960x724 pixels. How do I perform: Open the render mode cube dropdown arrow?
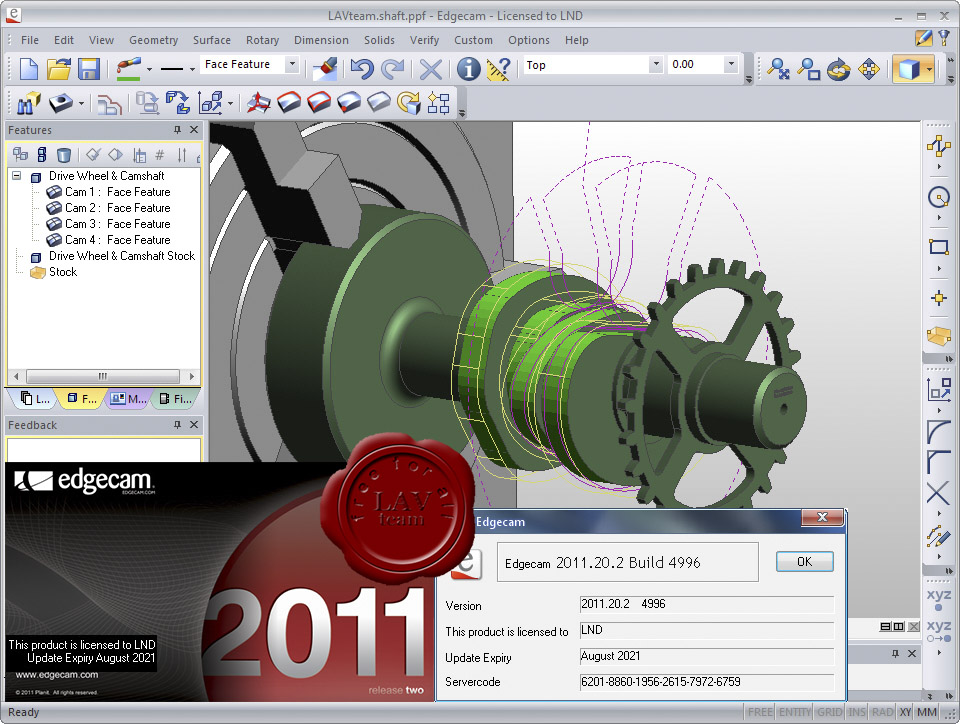pos(929,69)
